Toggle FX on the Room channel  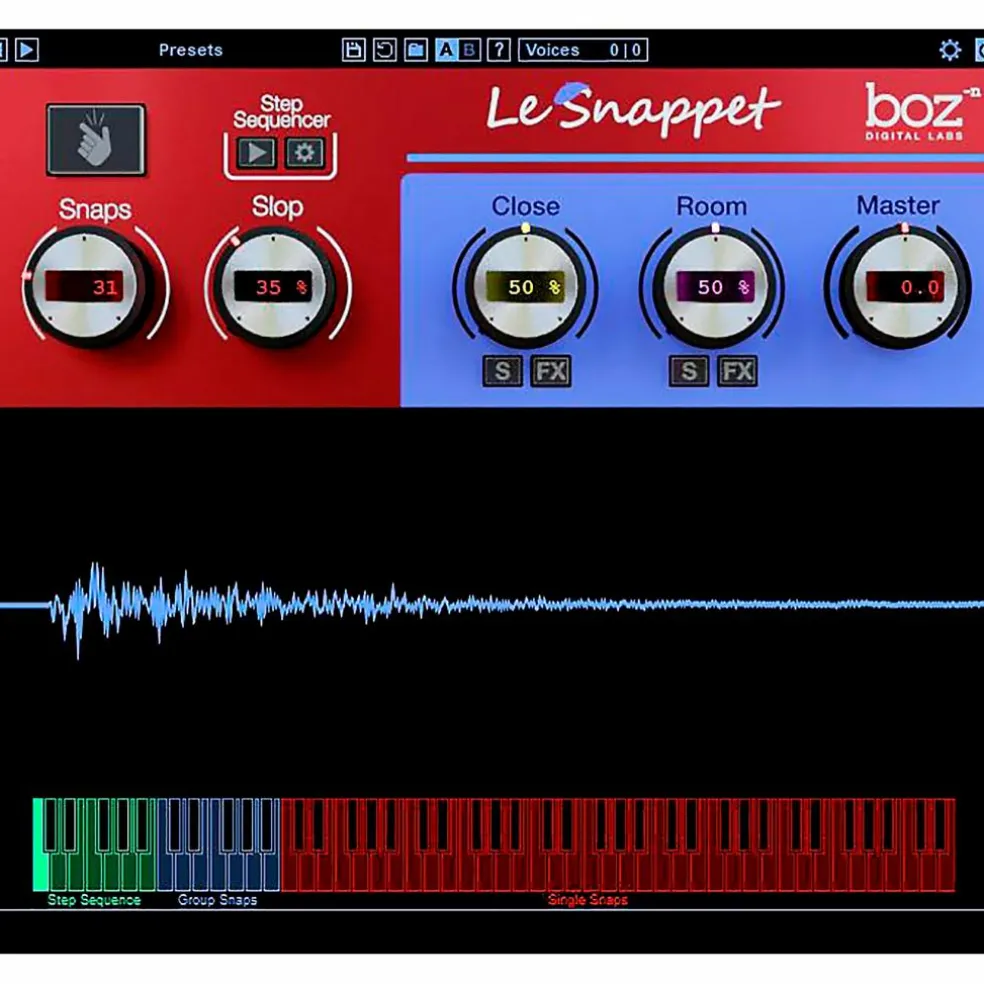737,371
